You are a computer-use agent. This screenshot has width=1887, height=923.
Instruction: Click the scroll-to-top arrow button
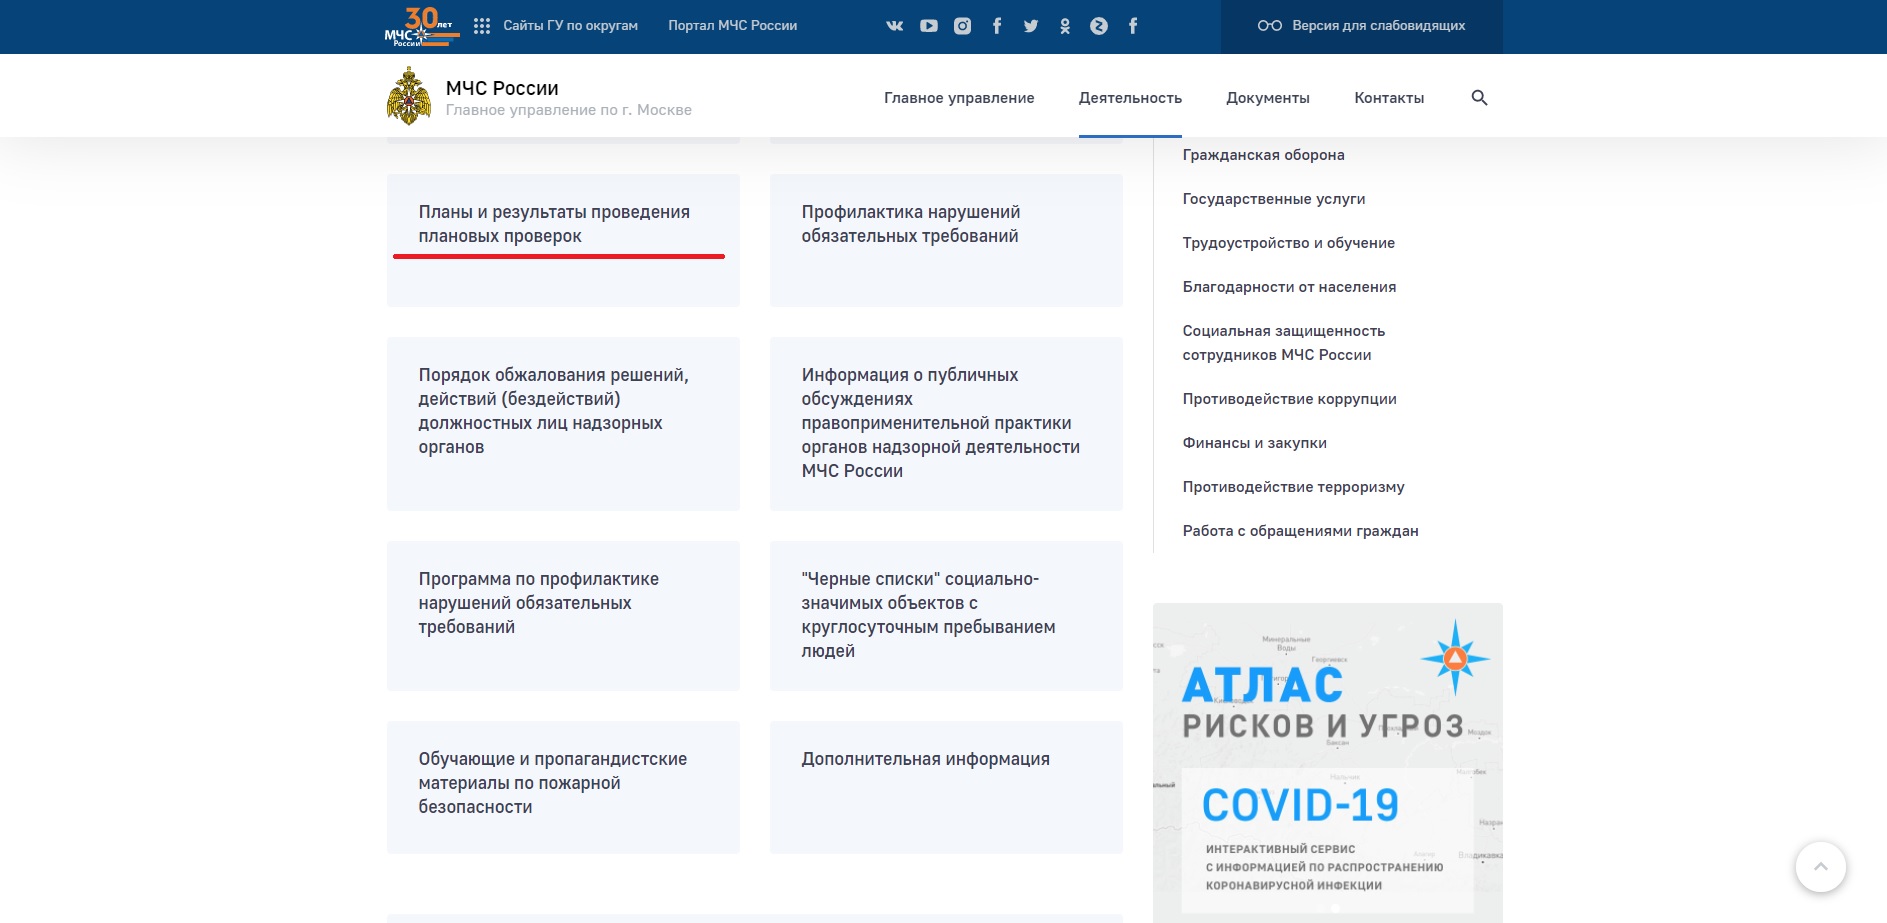pyautogui.click(x=1821, y=867)
